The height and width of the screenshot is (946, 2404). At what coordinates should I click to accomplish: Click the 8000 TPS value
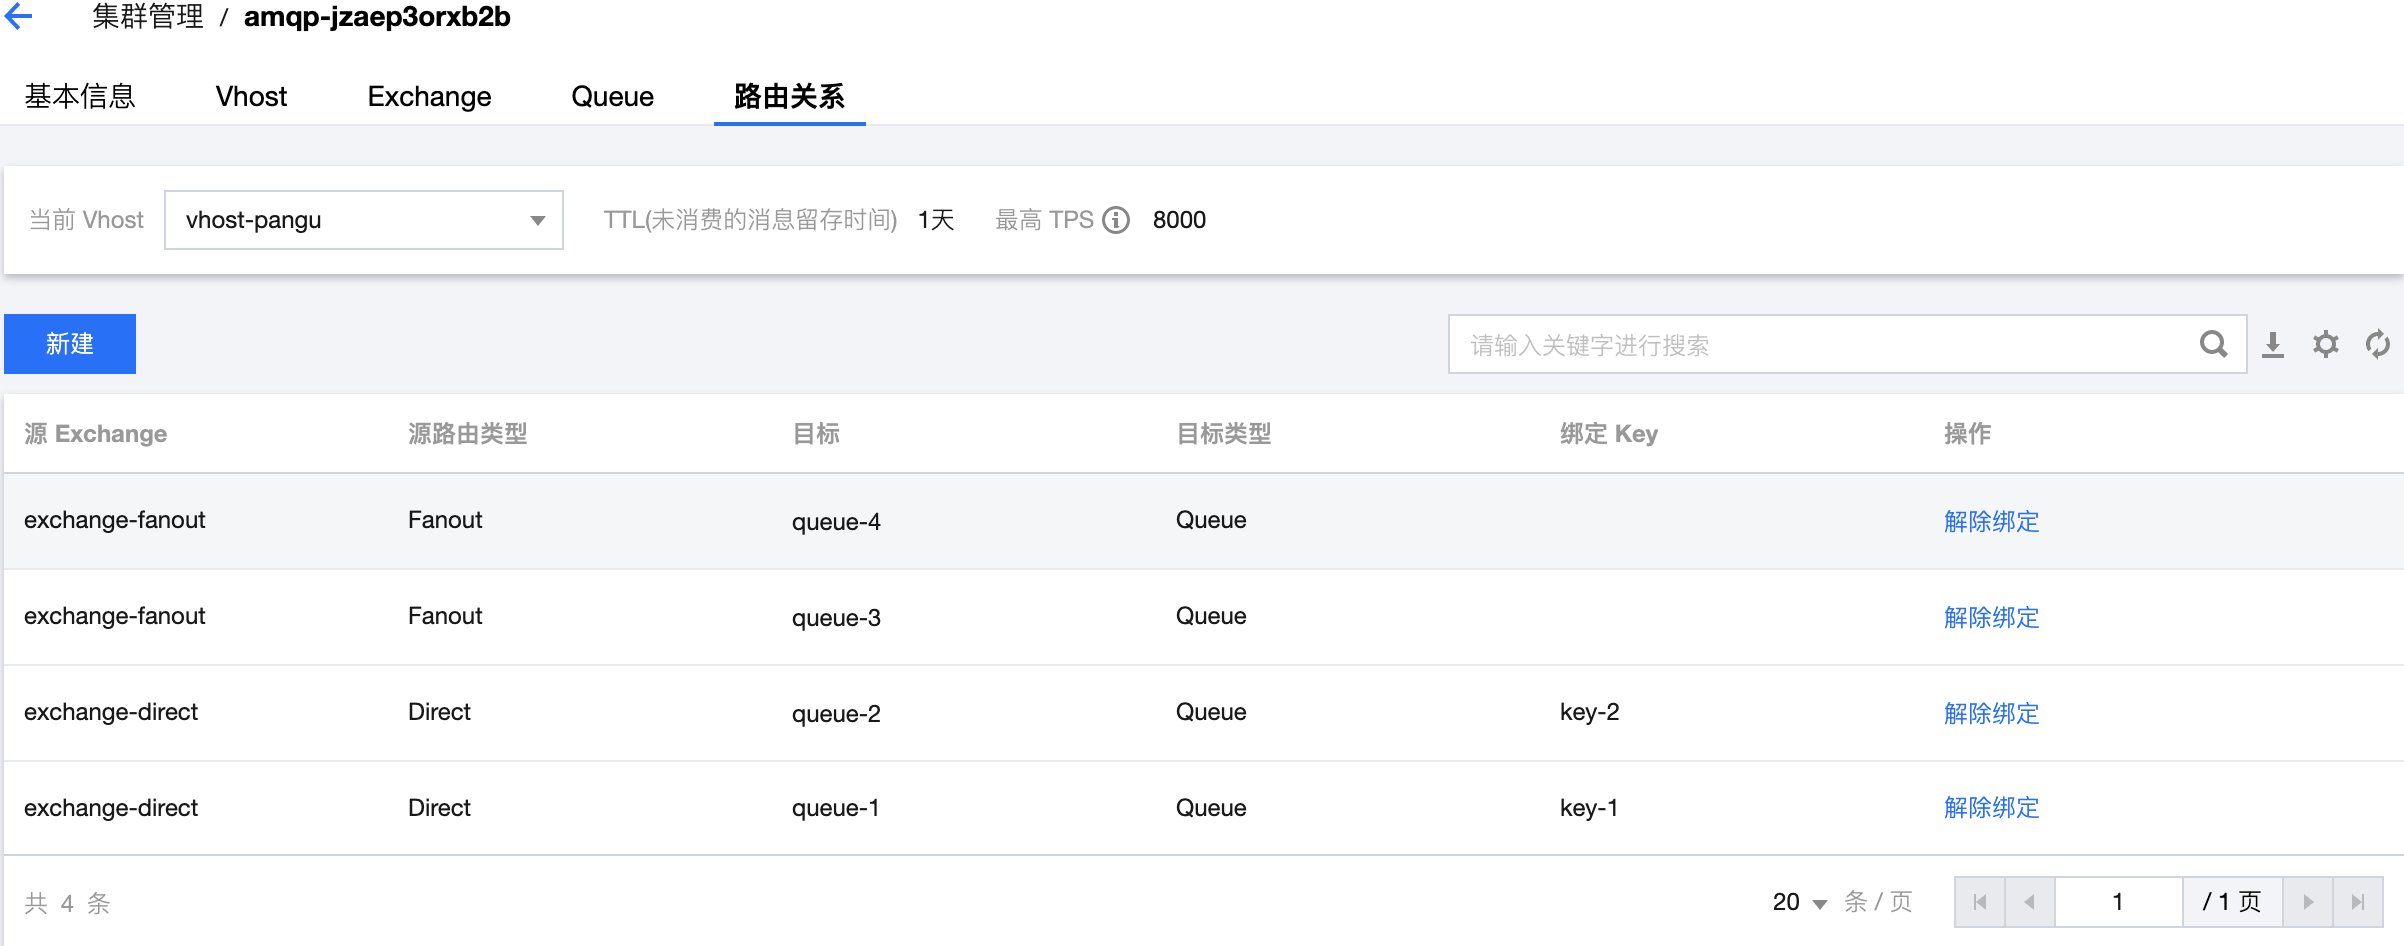click(x=1179, y=220)
